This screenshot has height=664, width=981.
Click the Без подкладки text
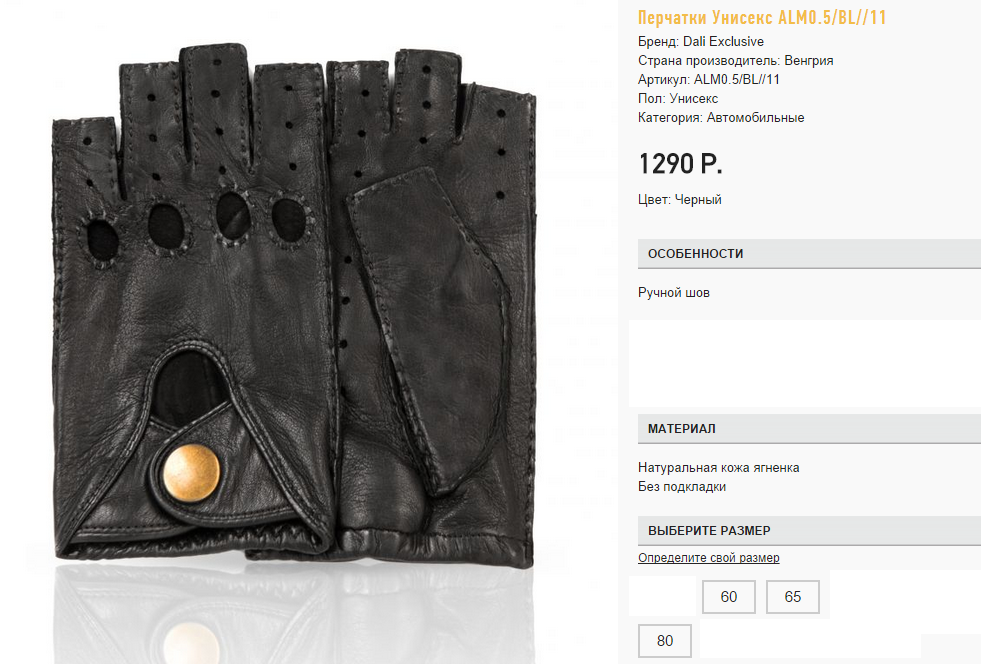[x=682, y=486]
